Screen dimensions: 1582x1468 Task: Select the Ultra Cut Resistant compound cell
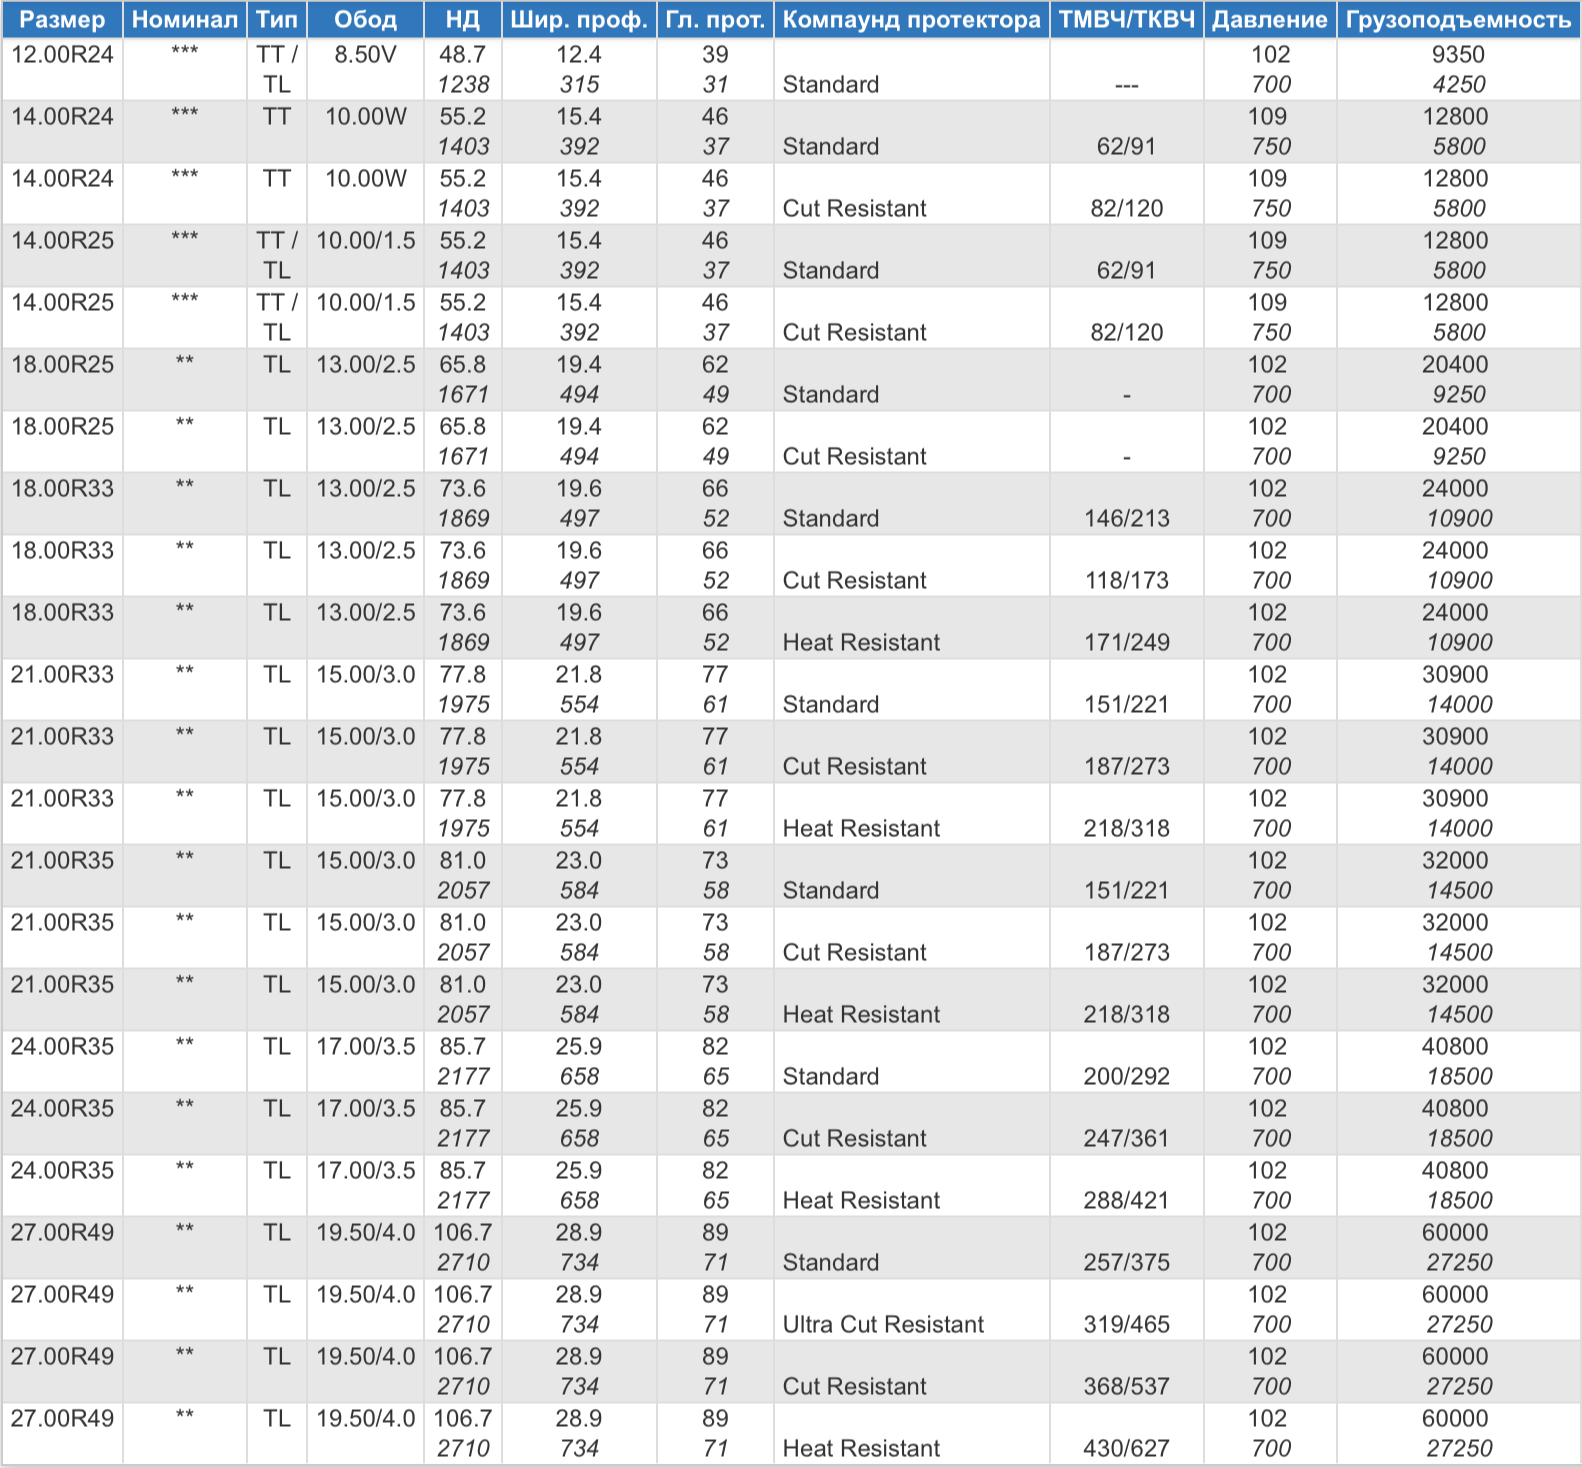[883, 1325]
